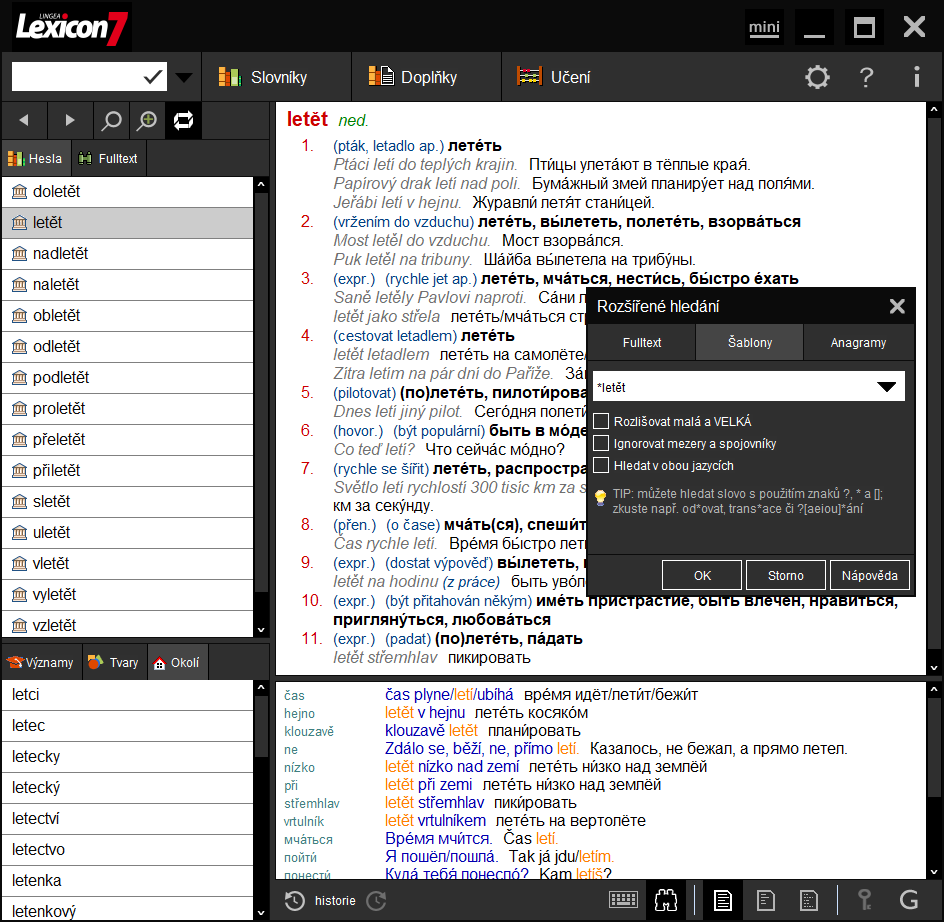Switch to the Tvary tab
The width and height of the screenshot is (944, 922).
click(x=114, y=662)
